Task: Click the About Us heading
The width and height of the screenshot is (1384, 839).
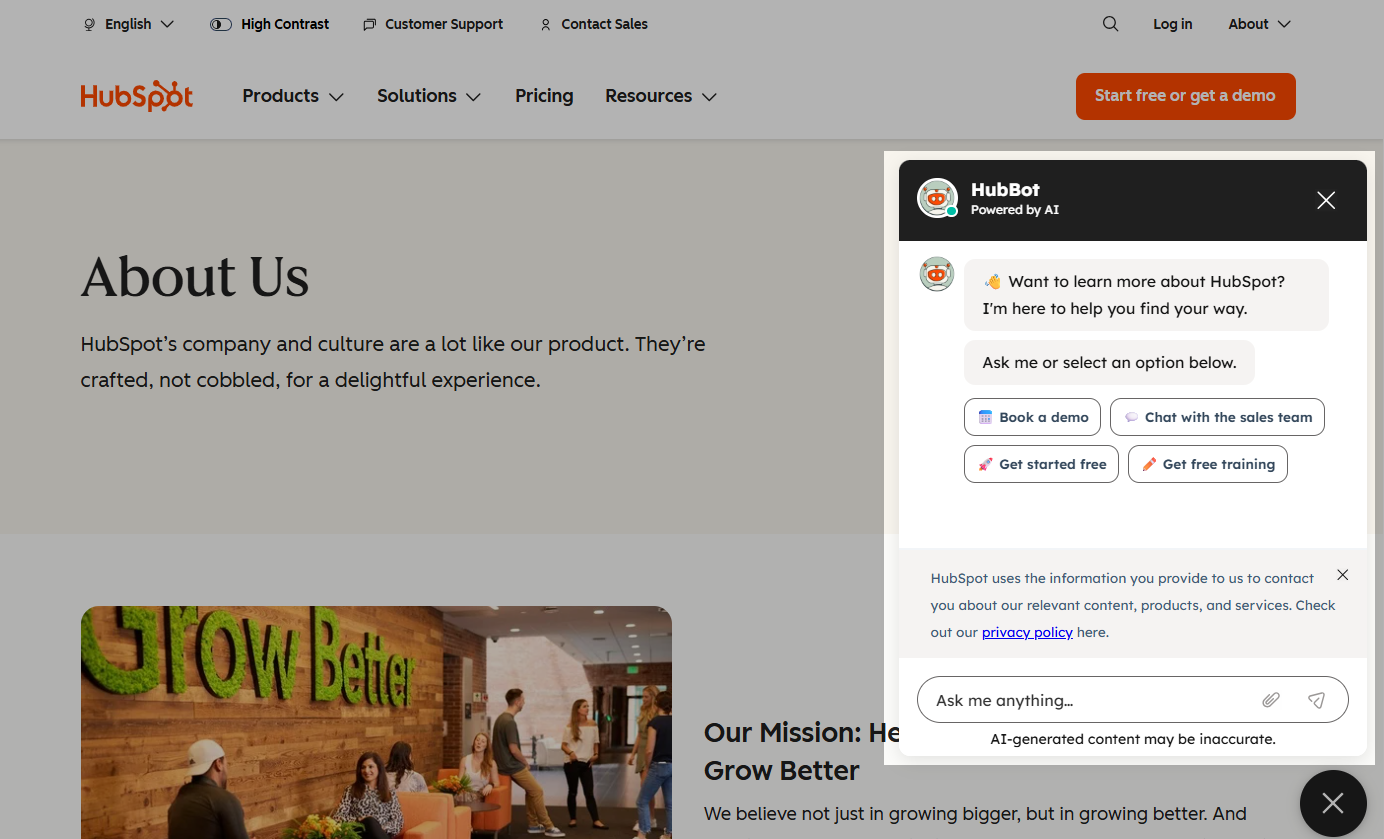Action: pos(195,276)
